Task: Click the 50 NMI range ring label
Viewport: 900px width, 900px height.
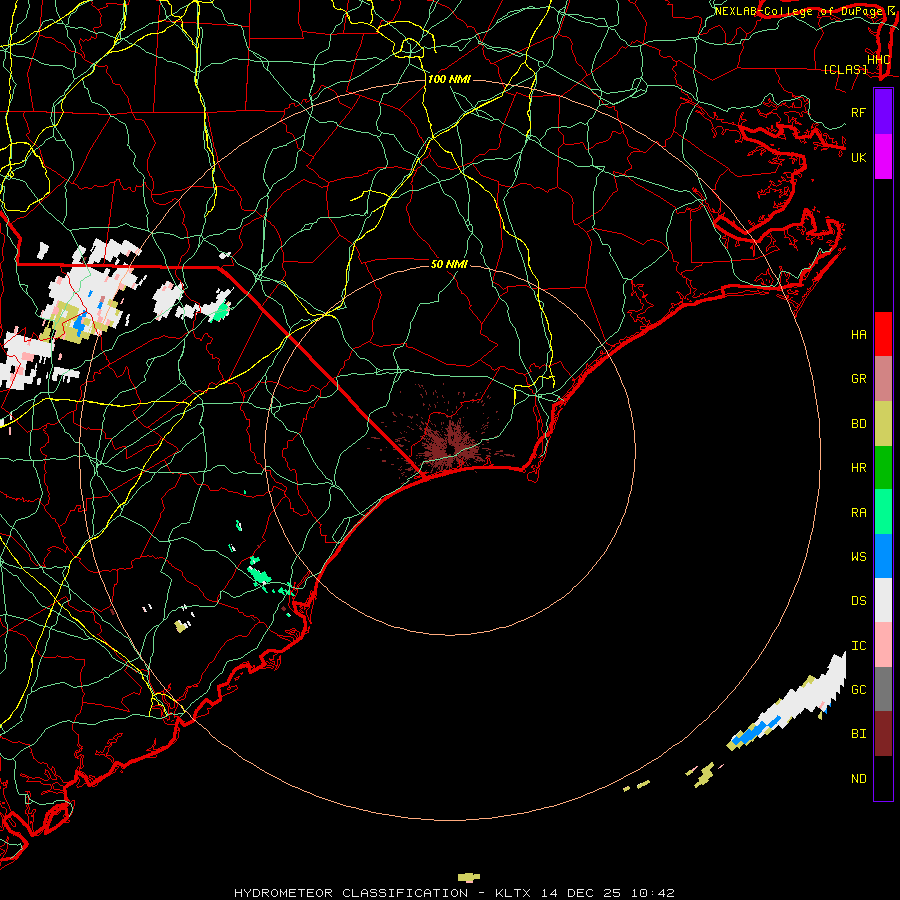Action: (x=449, y=264)
